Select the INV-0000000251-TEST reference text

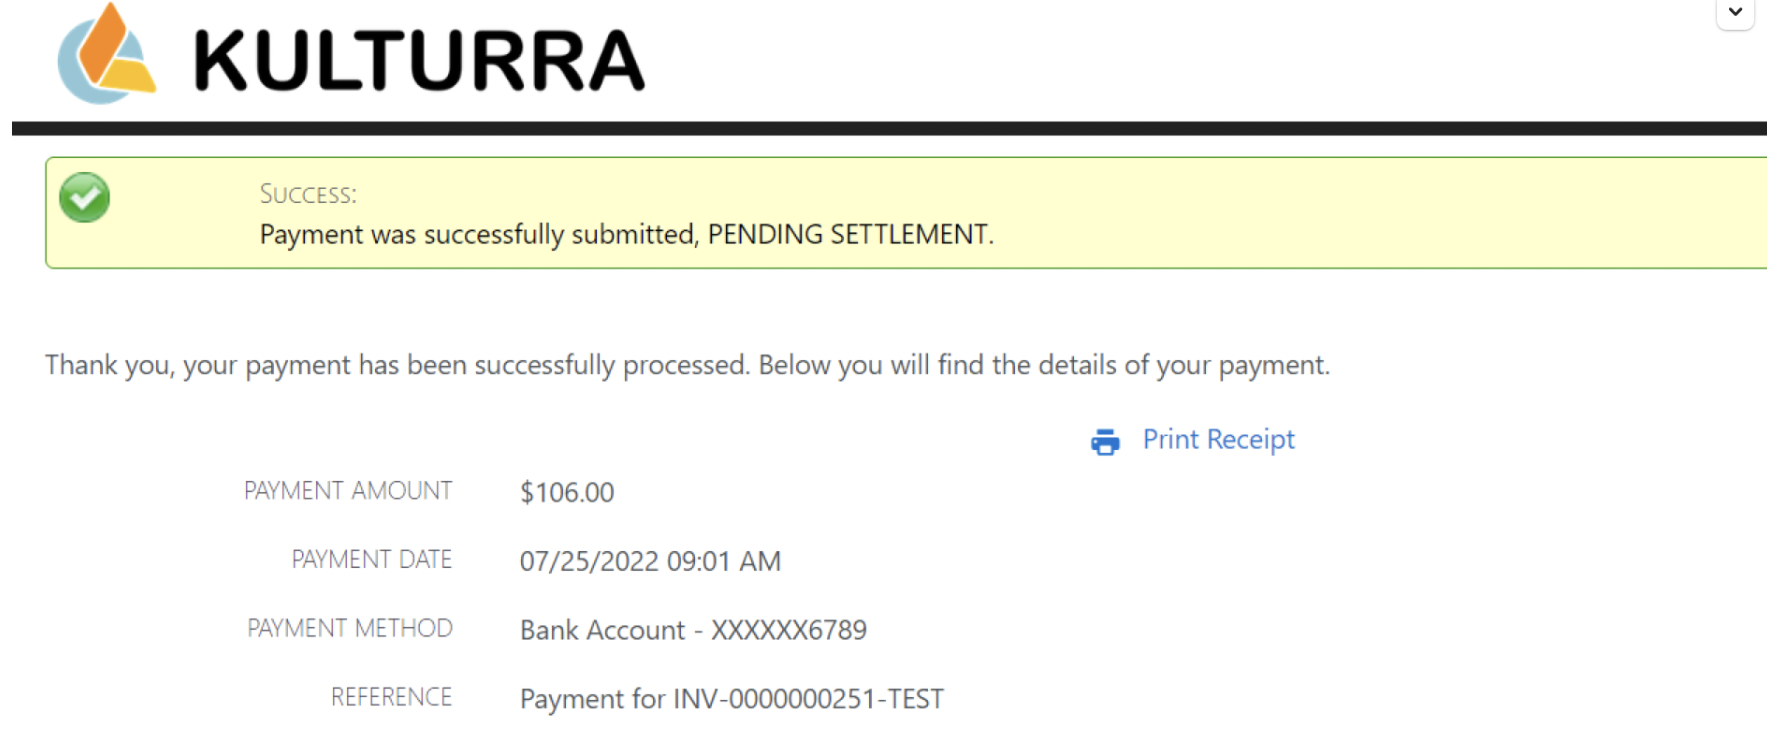pyautogui.click(x=808, y=699)
